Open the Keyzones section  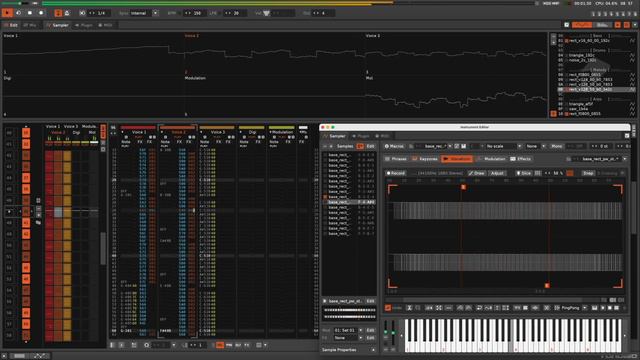pos(425,159)
